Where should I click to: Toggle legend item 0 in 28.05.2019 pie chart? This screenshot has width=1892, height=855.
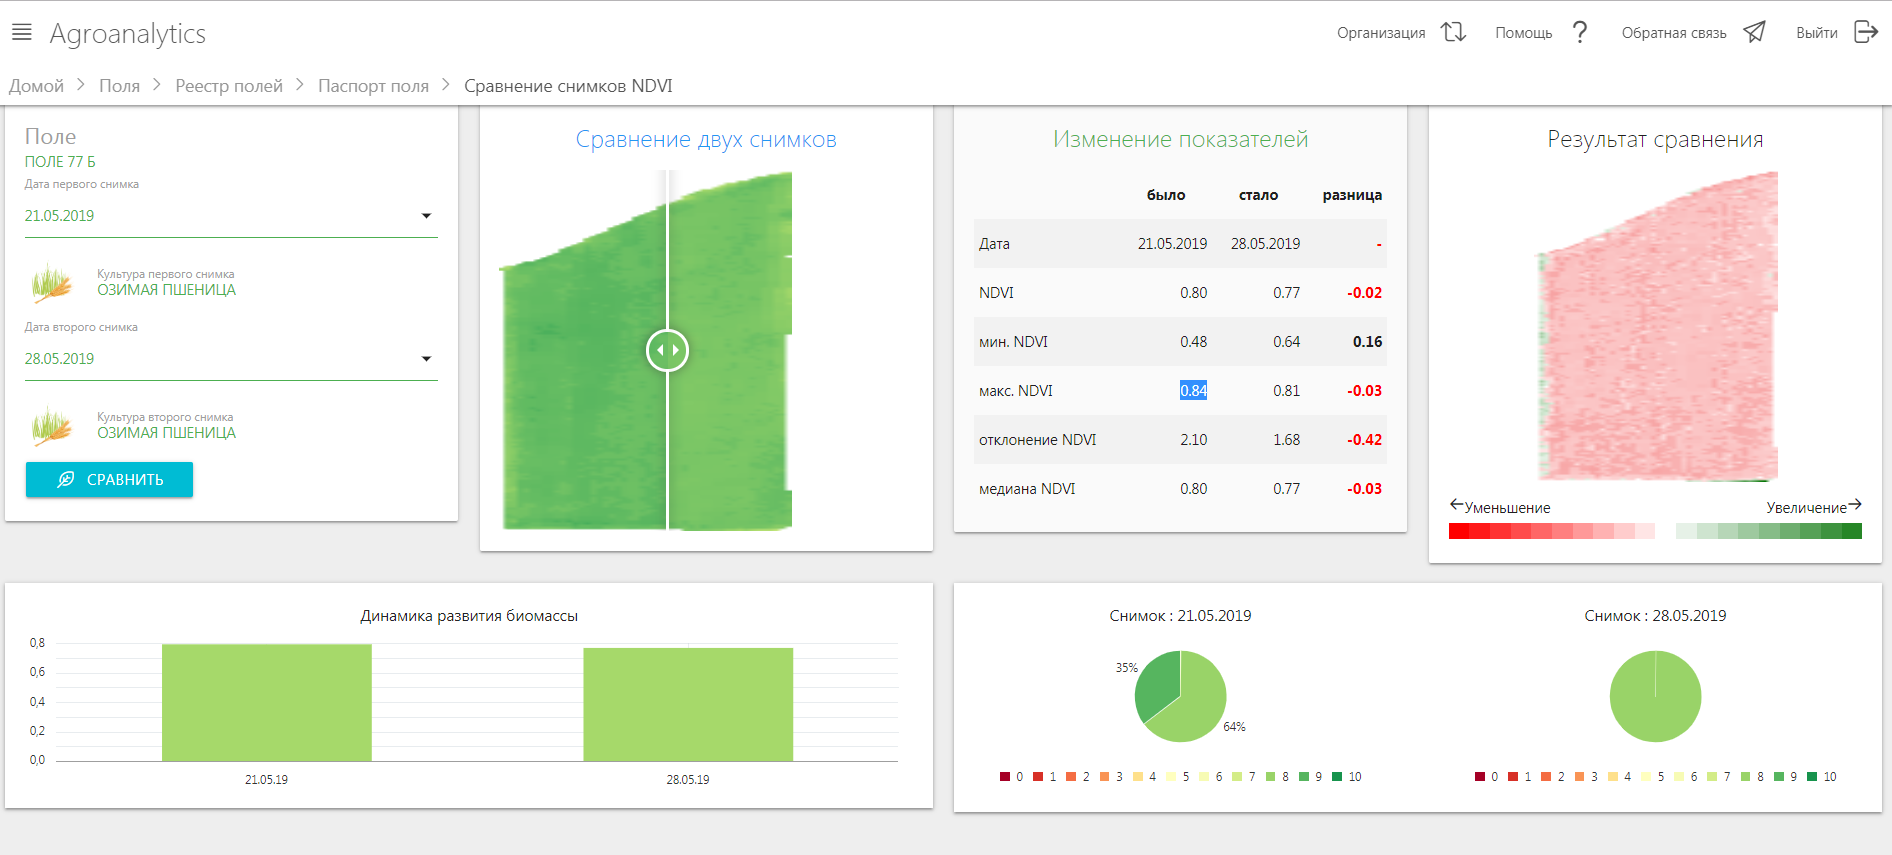click(x=1486, y=777)
